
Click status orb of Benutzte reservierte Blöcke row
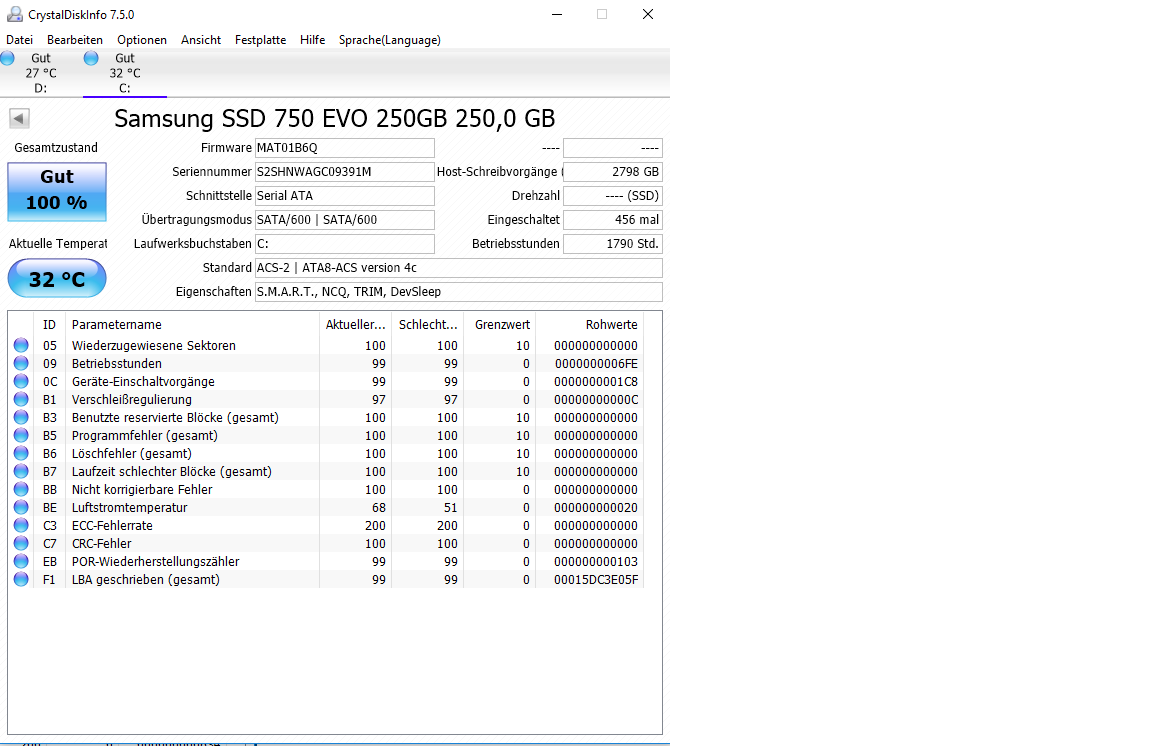click(21, 417)
